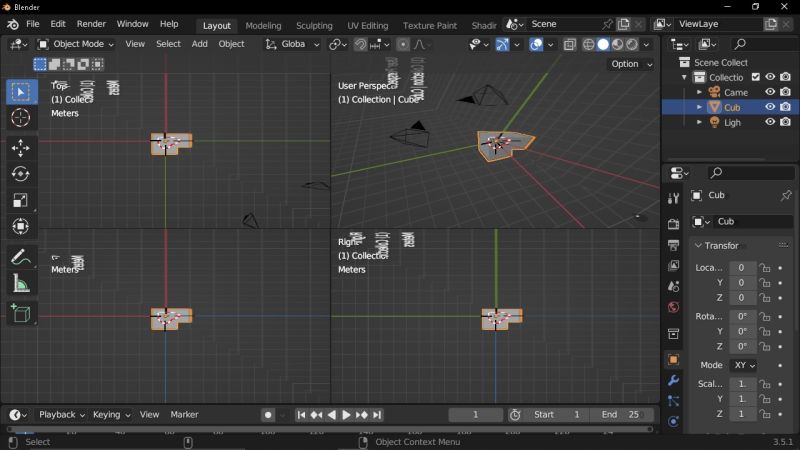Open the Object Mode dropdown
Screen dimensions: 800x450
tap(76, 44)
